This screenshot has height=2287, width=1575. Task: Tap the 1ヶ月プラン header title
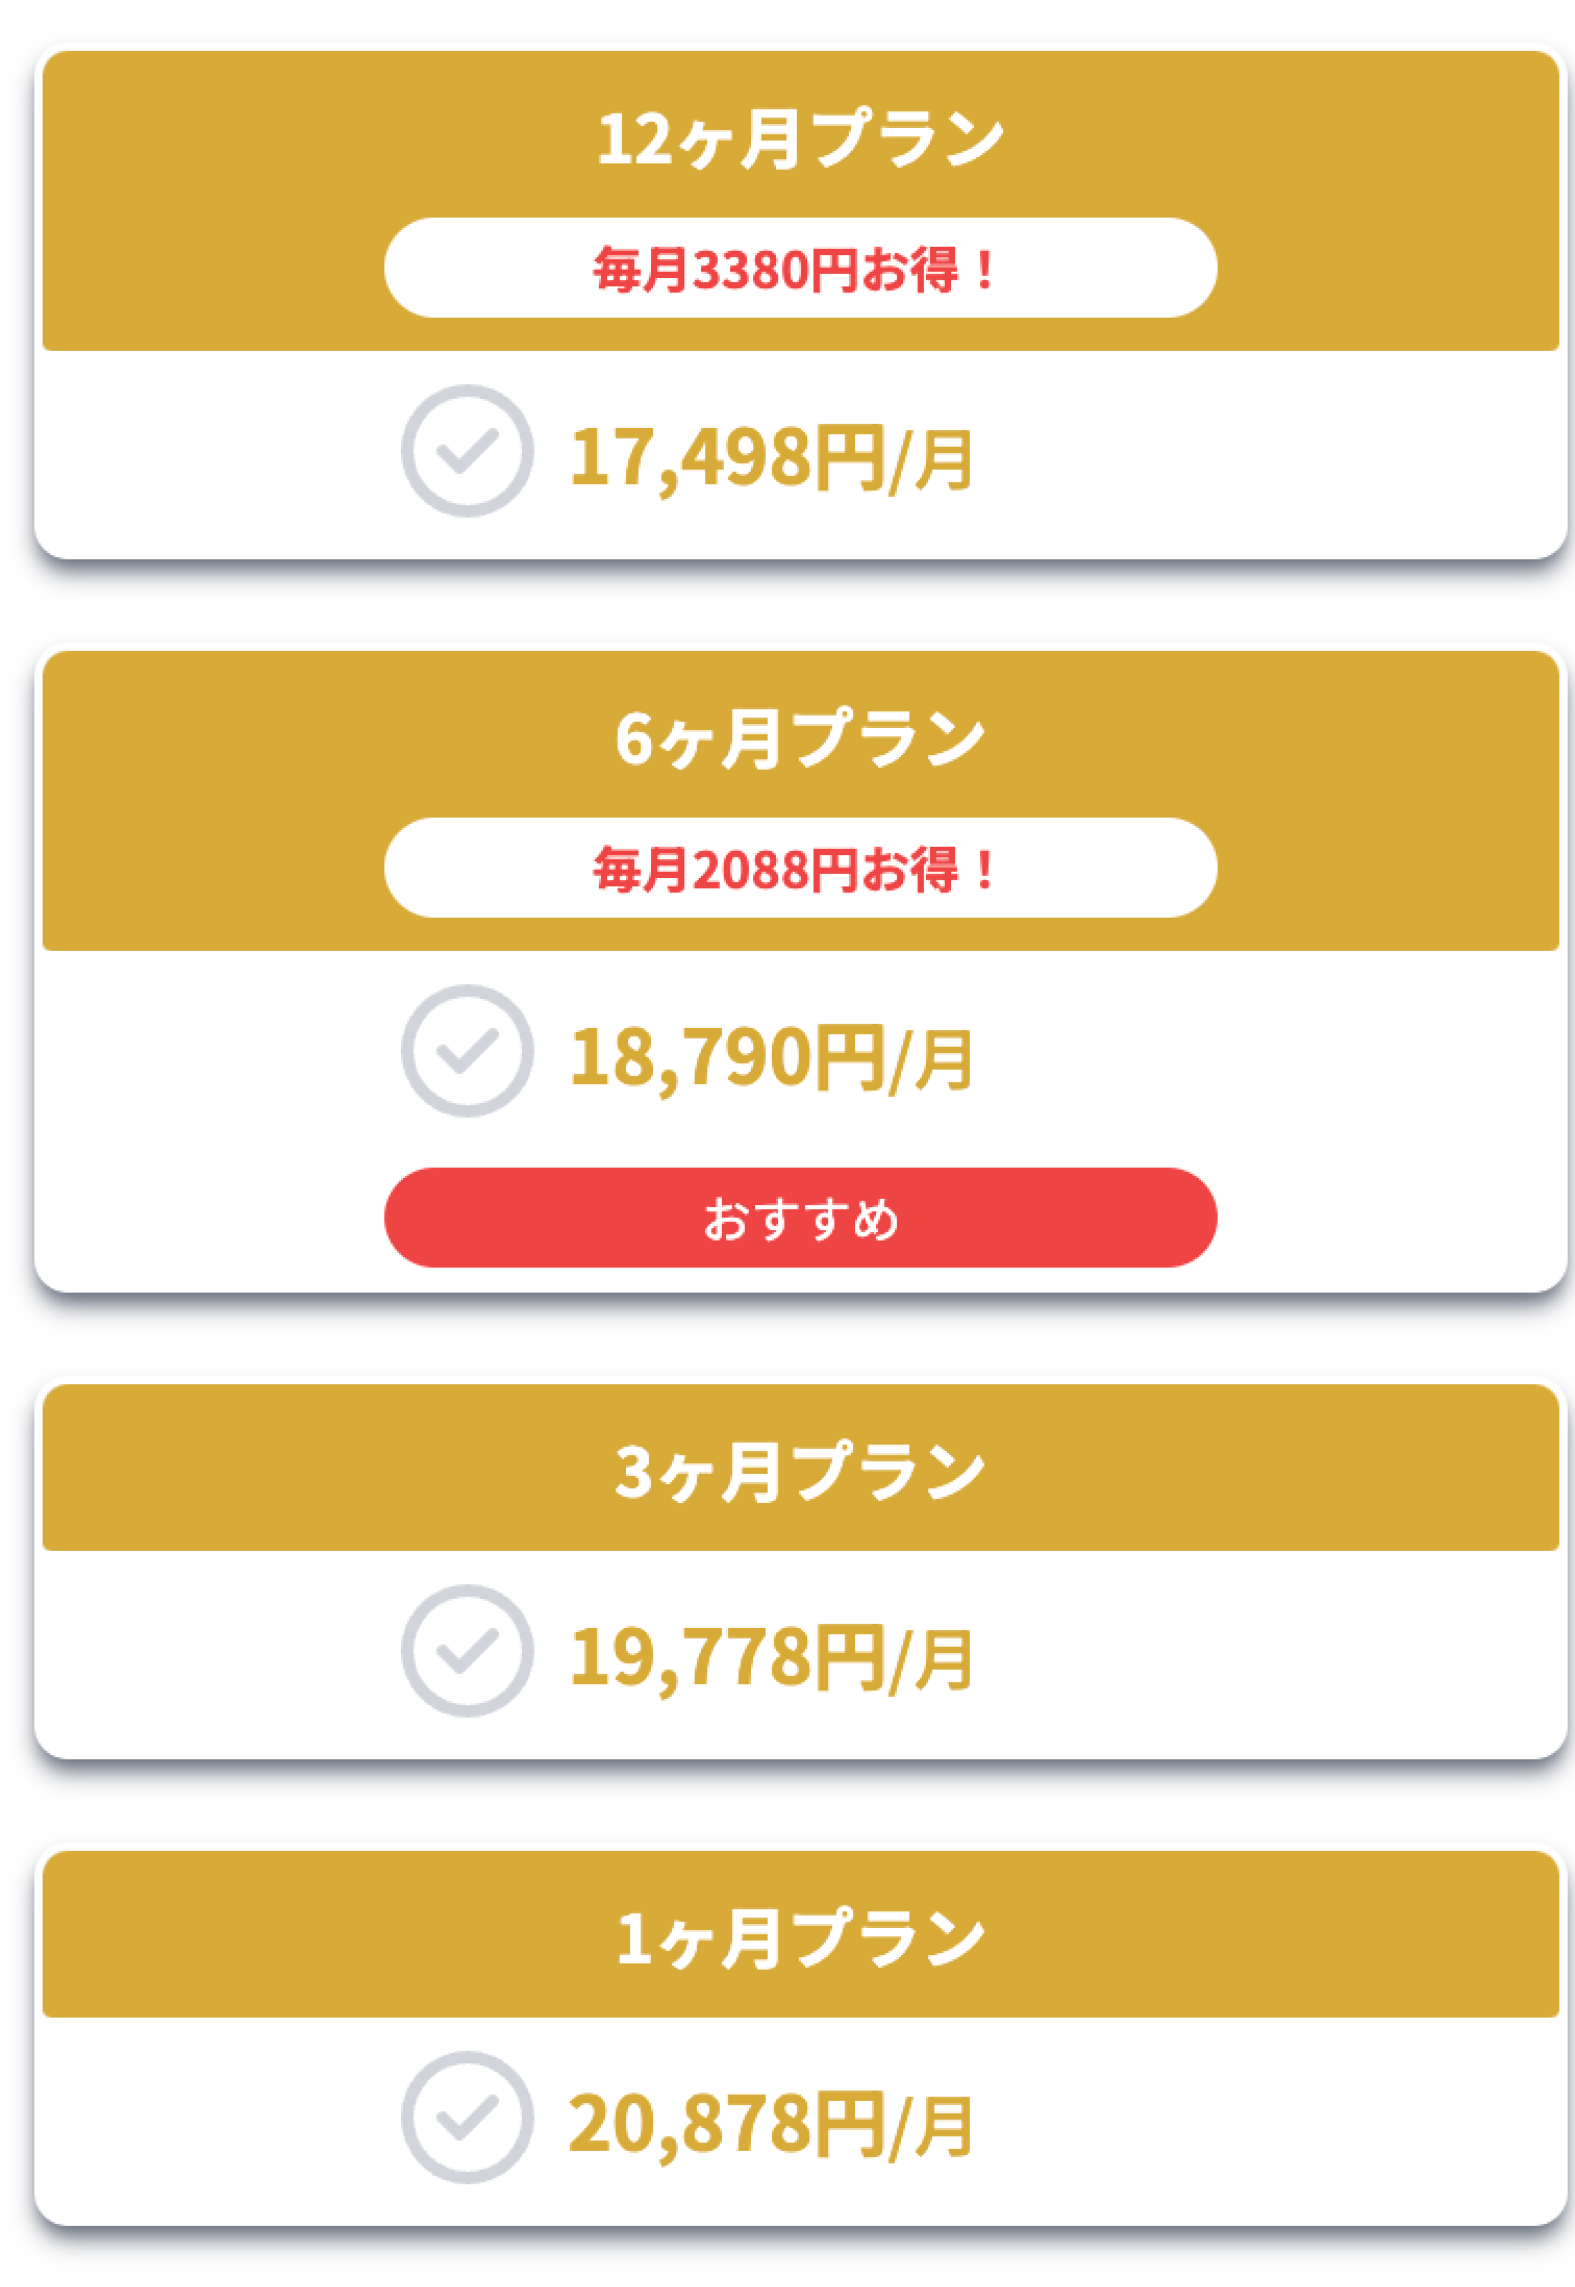[x=800, y=1938]
